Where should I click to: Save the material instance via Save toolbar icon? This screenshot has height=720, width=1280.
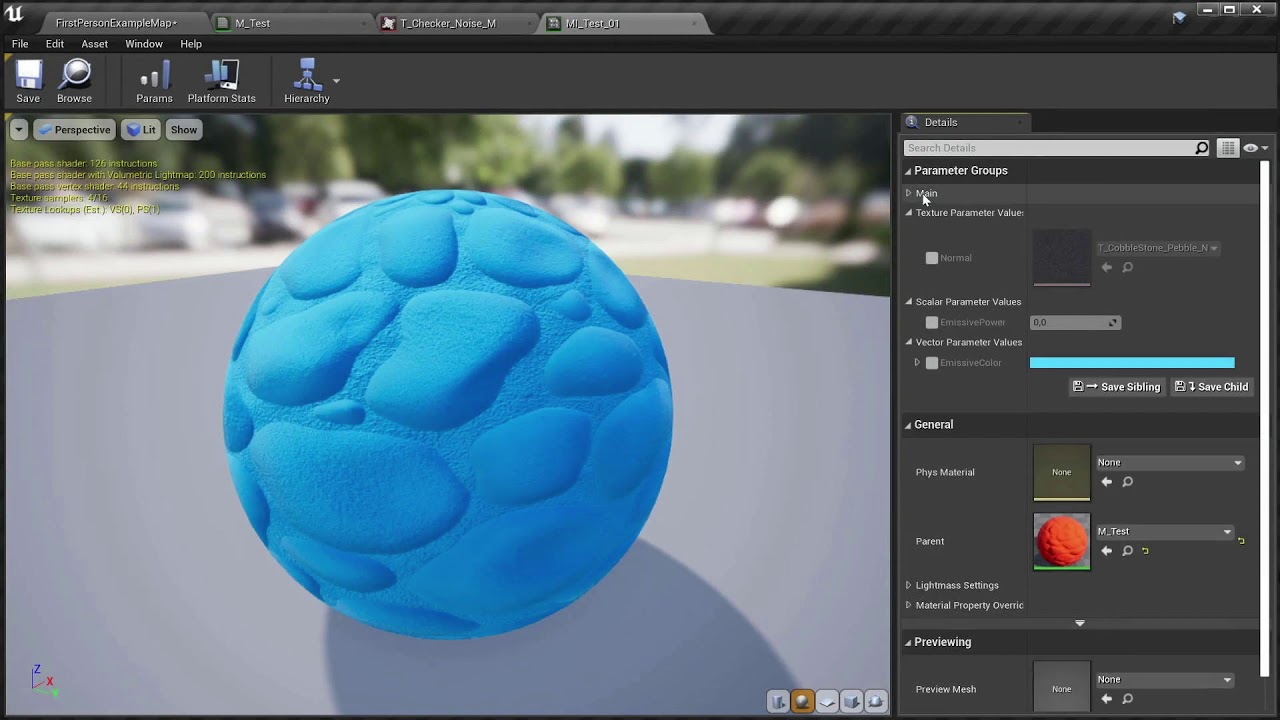(x=28, y=81)
